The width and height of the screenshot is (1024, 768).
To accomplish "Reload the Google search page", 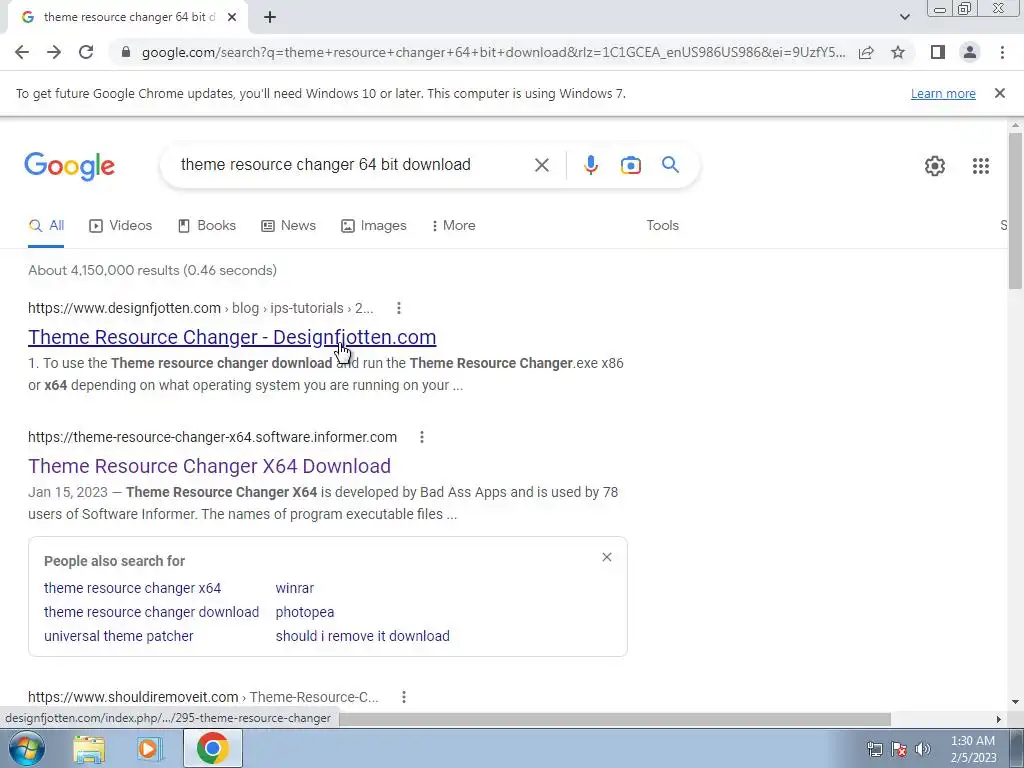I will coord(86,52).
